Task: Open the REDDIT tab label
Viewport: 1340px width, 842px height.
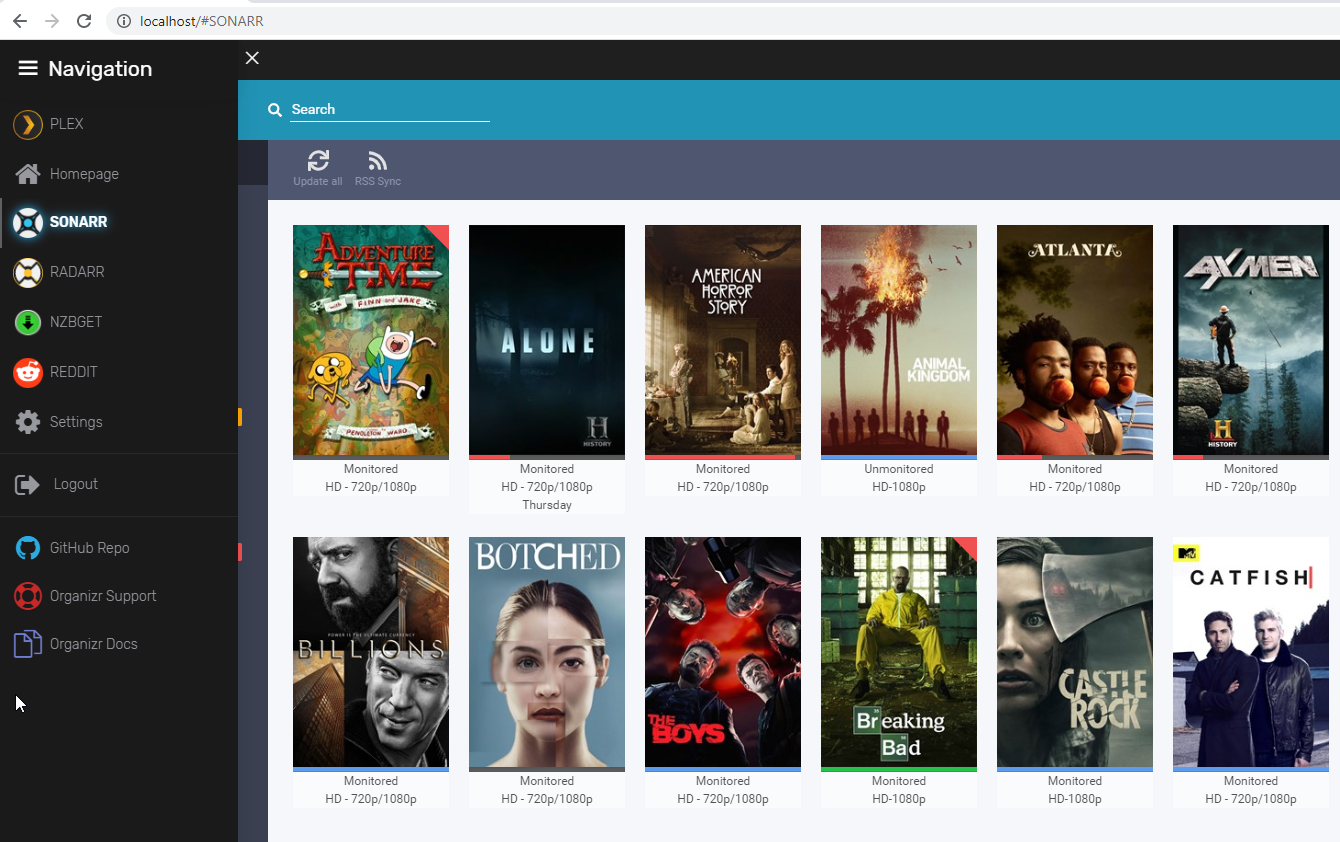Action: tap(74, 372)
